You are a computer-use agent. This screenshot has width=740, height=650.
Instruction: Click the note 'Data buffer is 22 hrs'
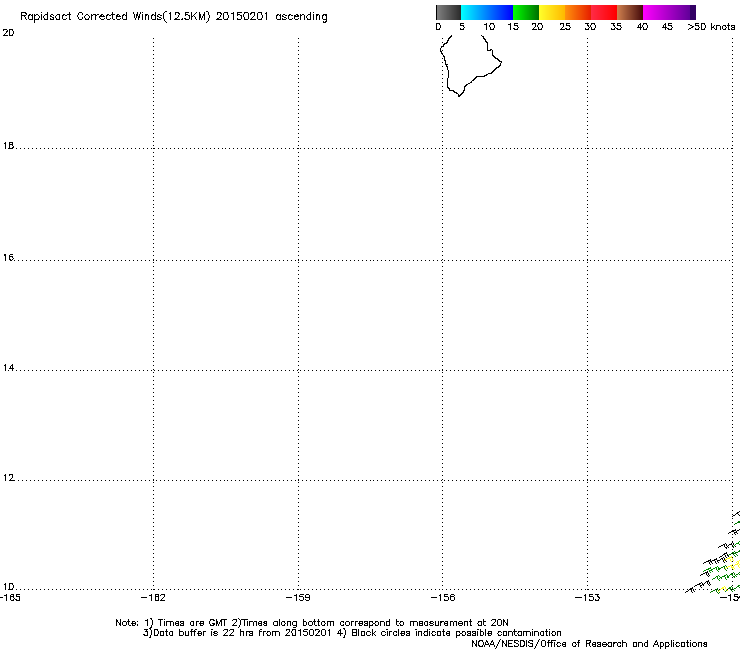204,633
